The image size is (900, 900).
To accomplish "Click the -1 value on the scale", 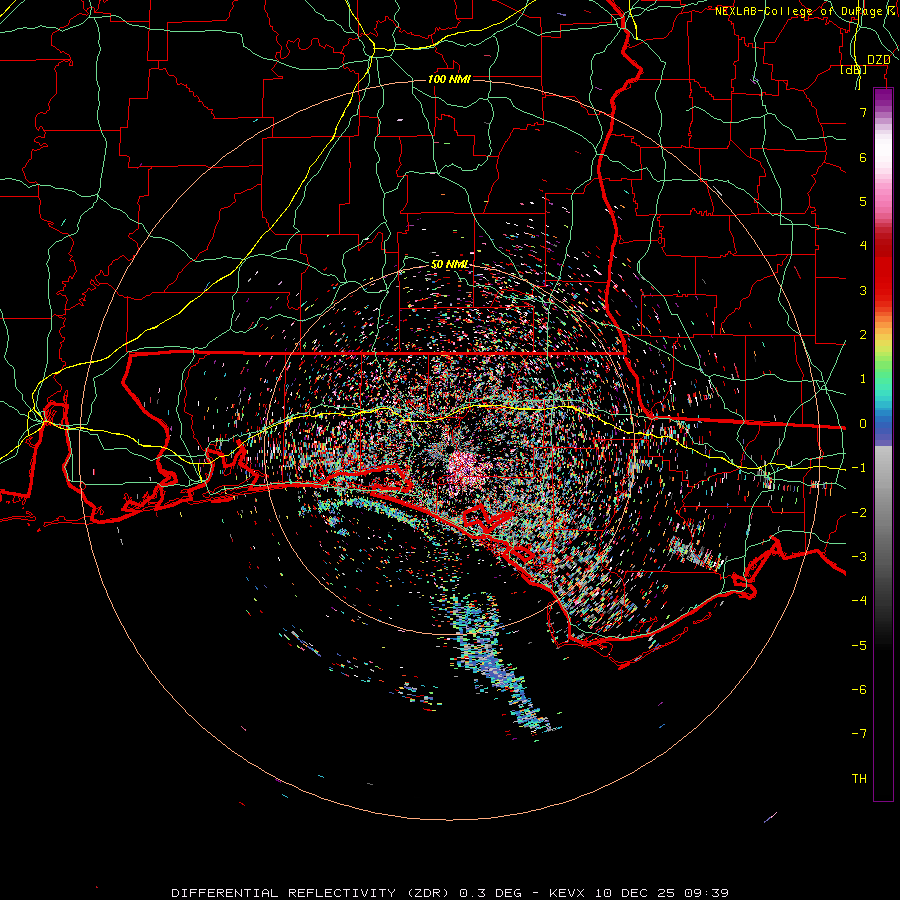I will pyautogui.click(x=859, y=468).
